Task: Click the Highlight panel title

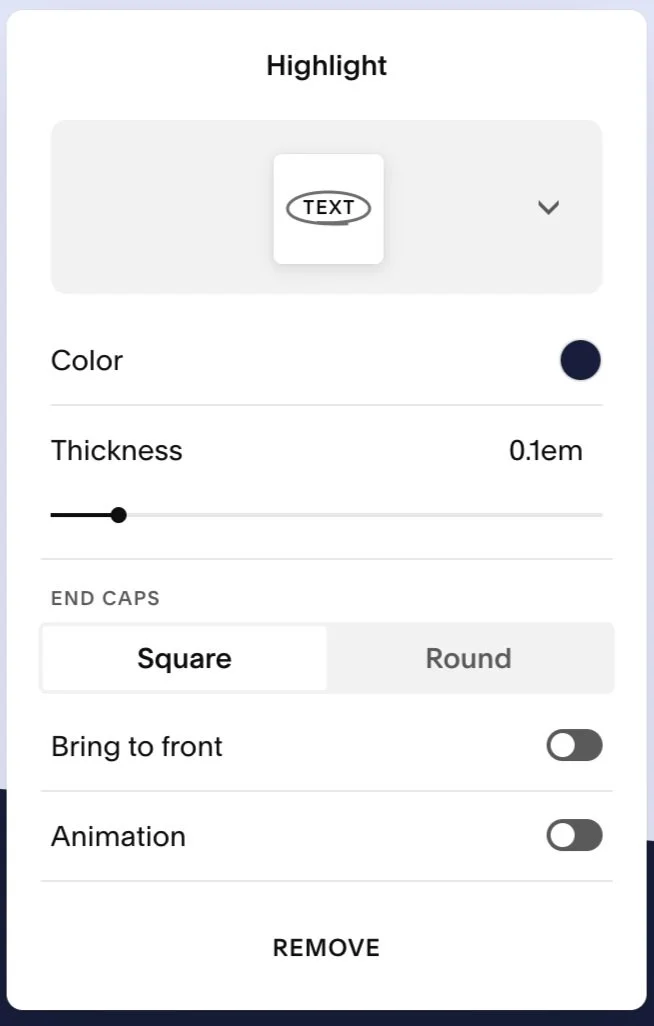Action: tap(326, 66)
